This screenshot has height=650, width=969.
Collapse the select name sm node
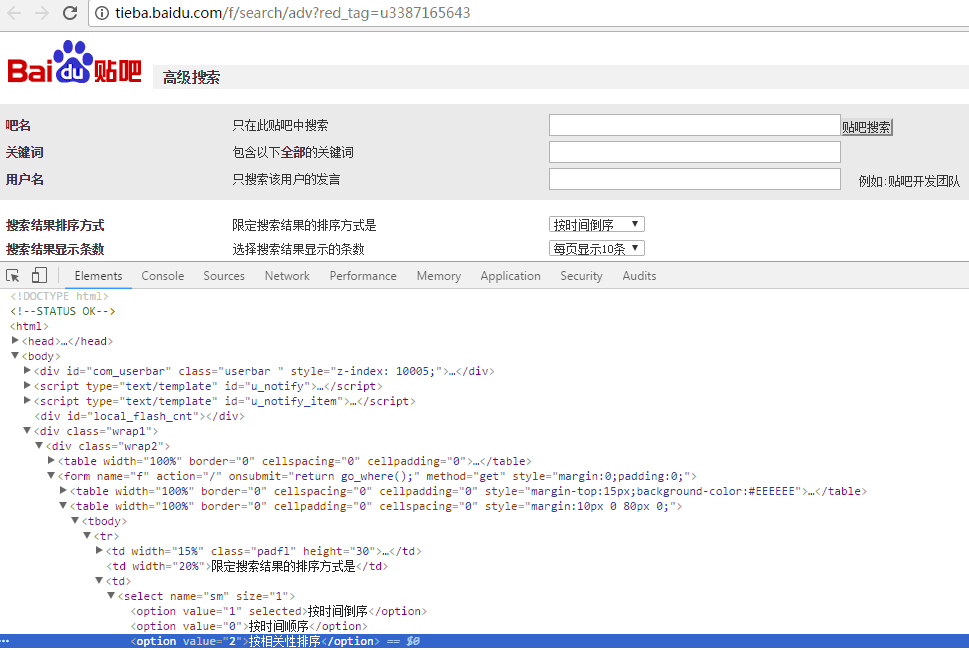(x=111, y=595)
